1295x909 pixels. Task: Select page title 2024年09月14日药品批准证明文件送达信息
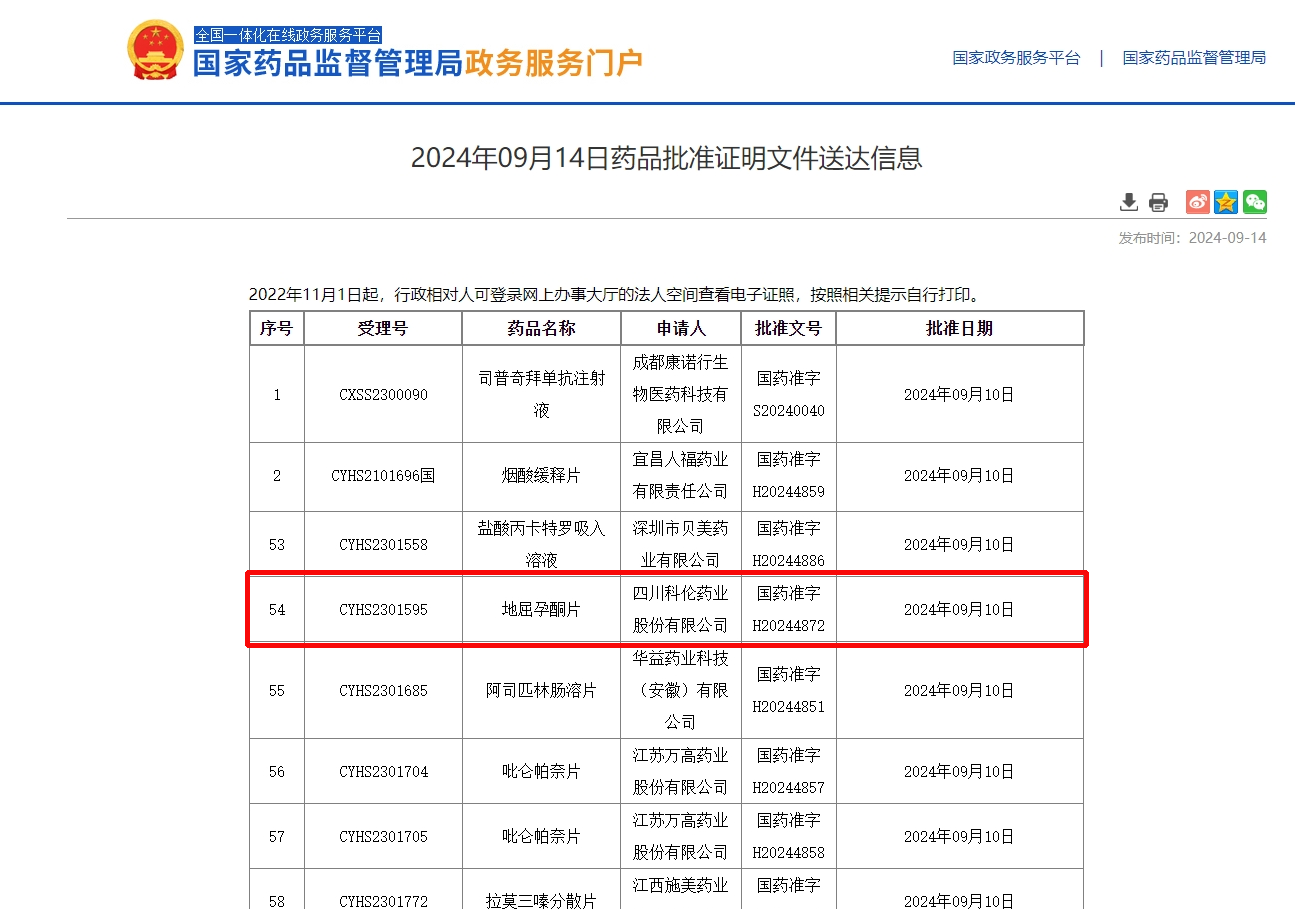[666, 158]
